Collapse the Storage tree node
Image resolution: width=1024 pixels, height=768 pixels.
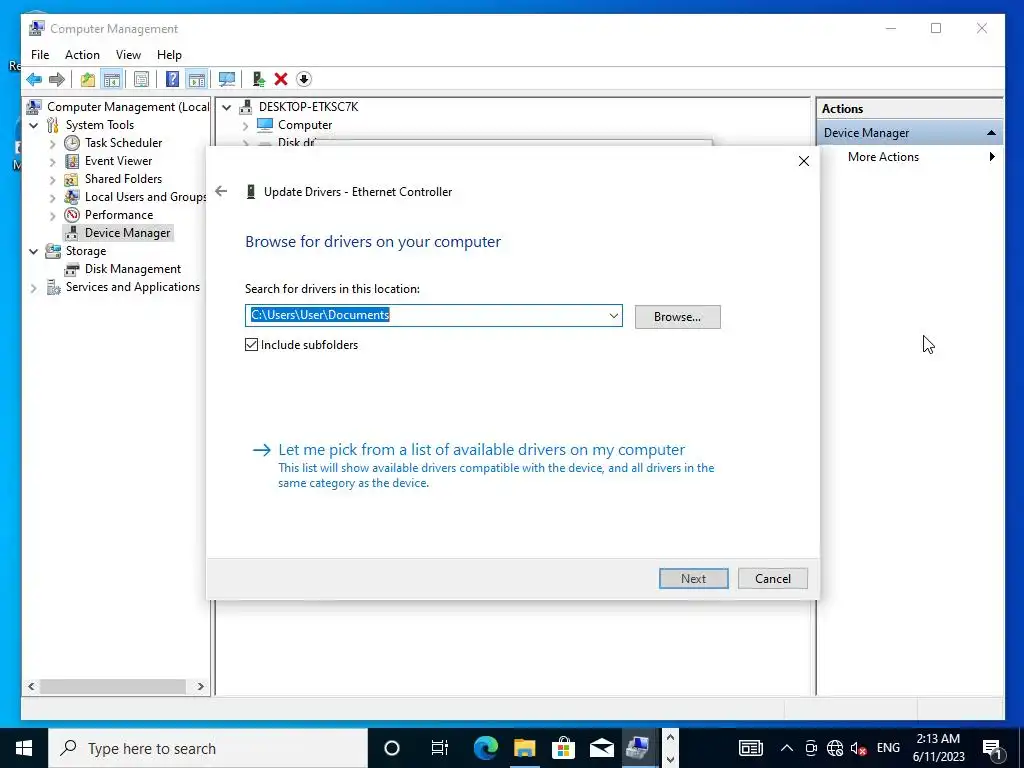click(x=34, y=251)
